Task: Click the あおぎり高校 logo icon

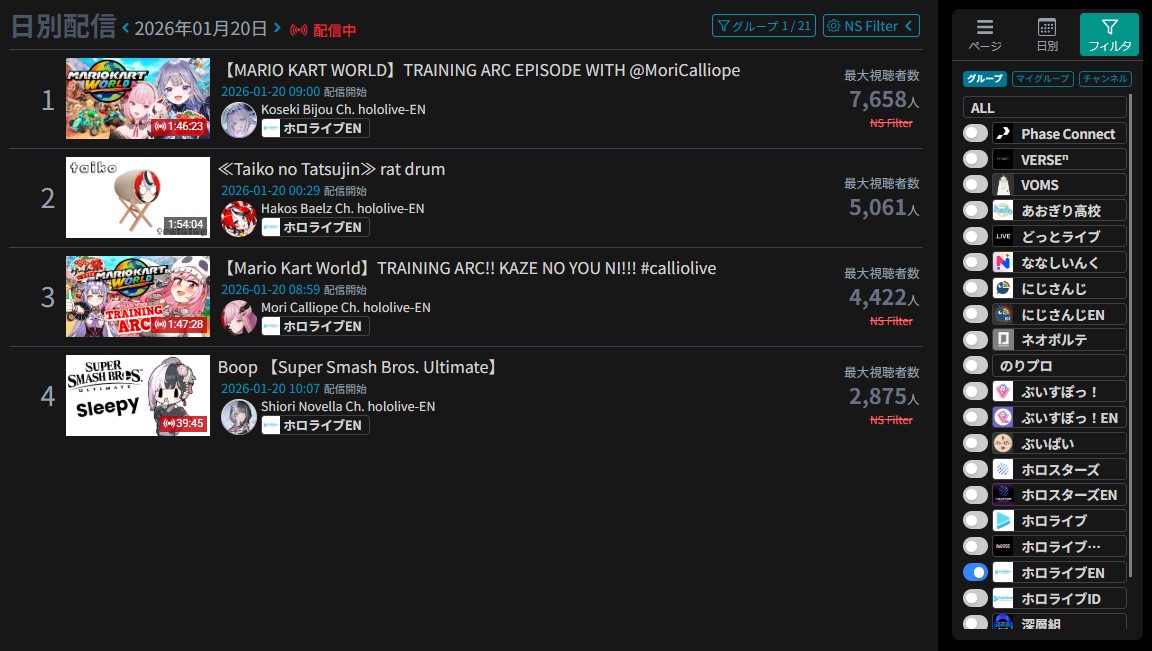Action: point(1003,211)
